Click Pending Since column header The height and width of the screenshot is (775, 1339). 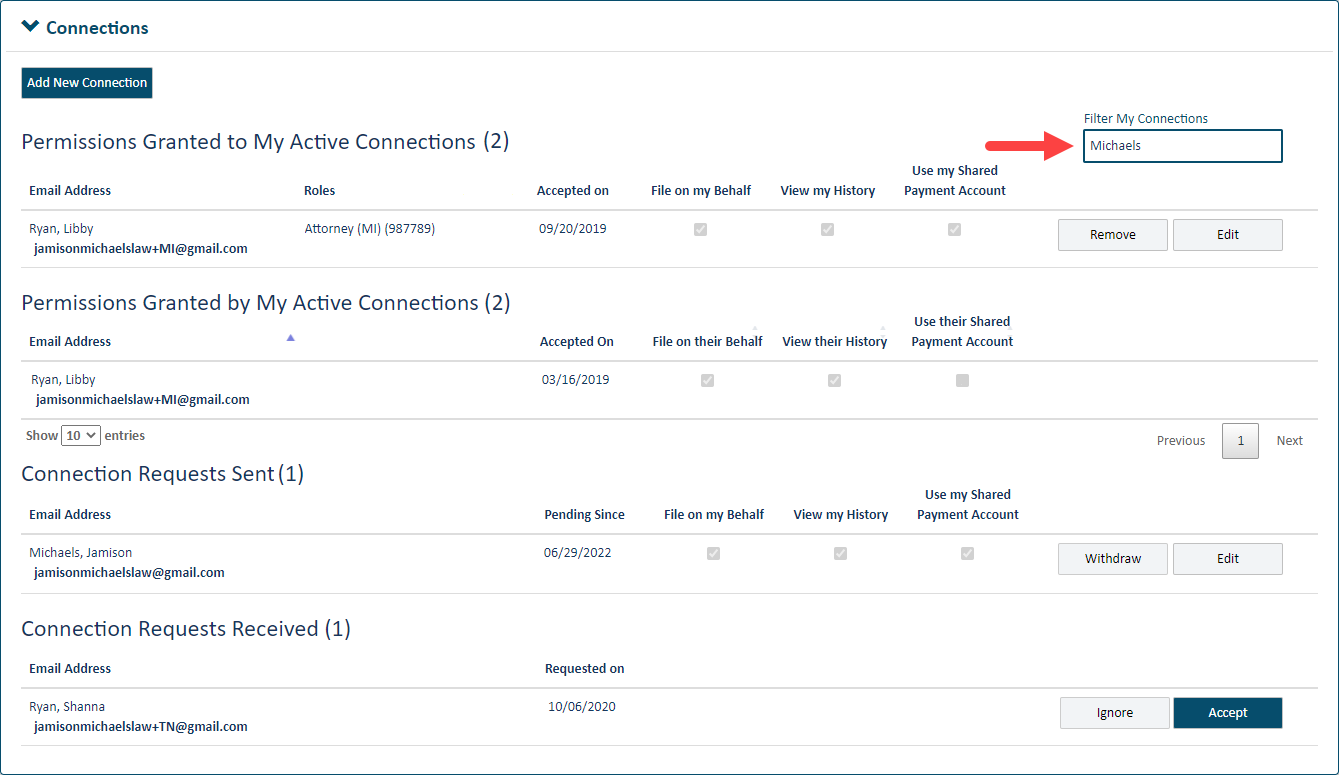coord(584,515)
